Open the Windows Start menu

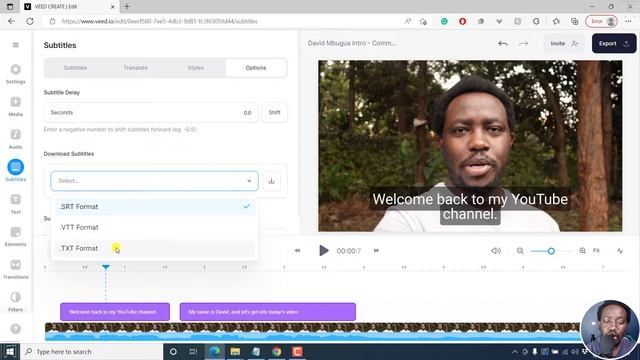click(x=10, y=351)
